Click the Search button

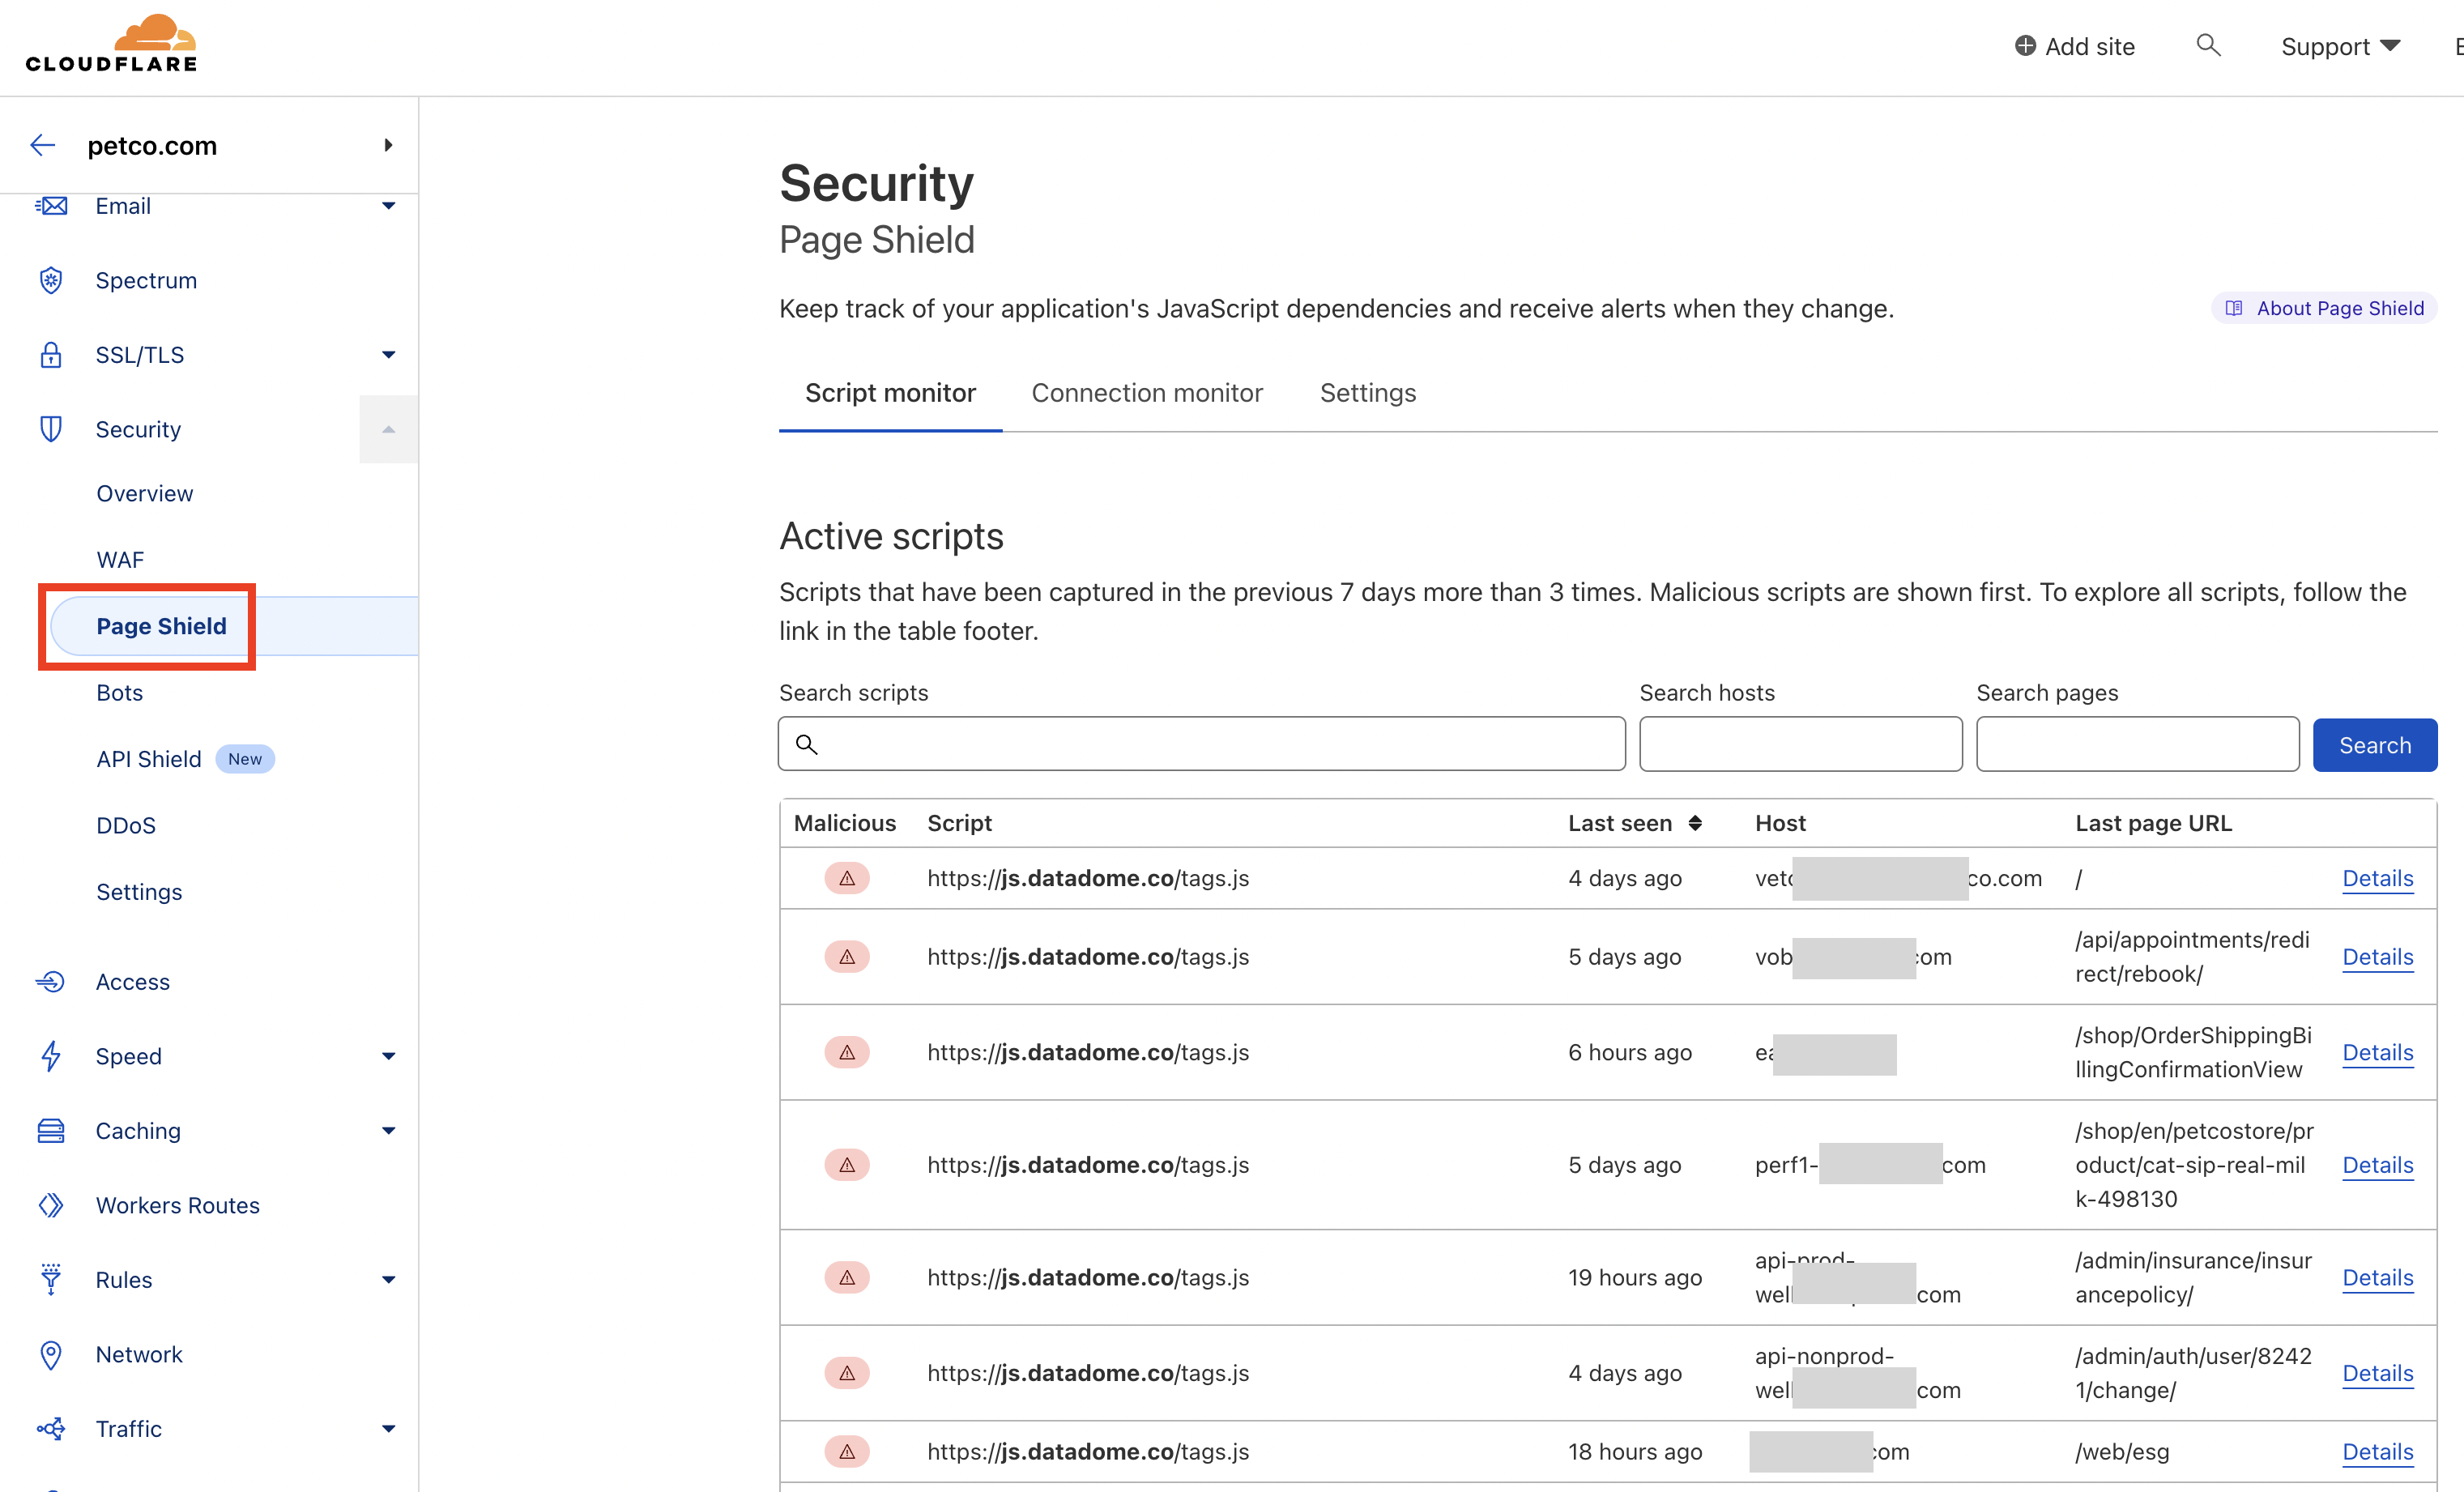[2375, 744]
